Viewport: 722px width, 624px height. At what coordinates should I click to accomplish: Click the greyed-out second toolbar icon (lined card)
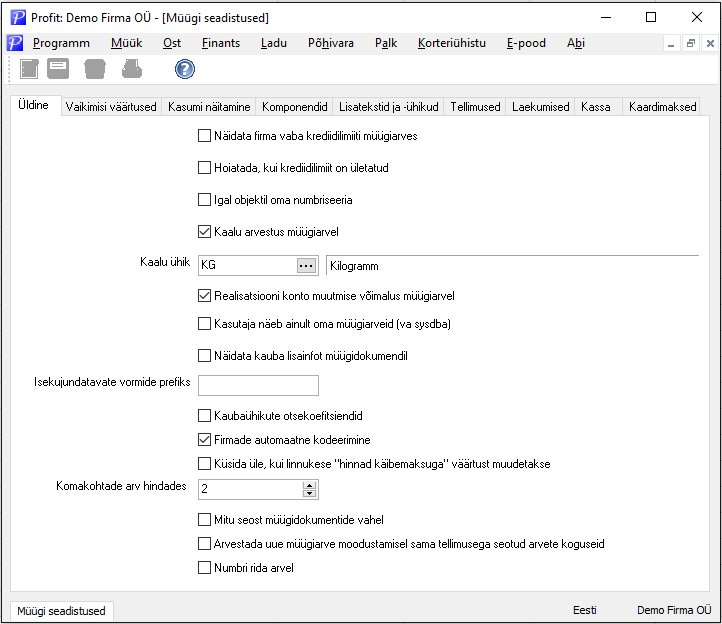pos(58,69)
